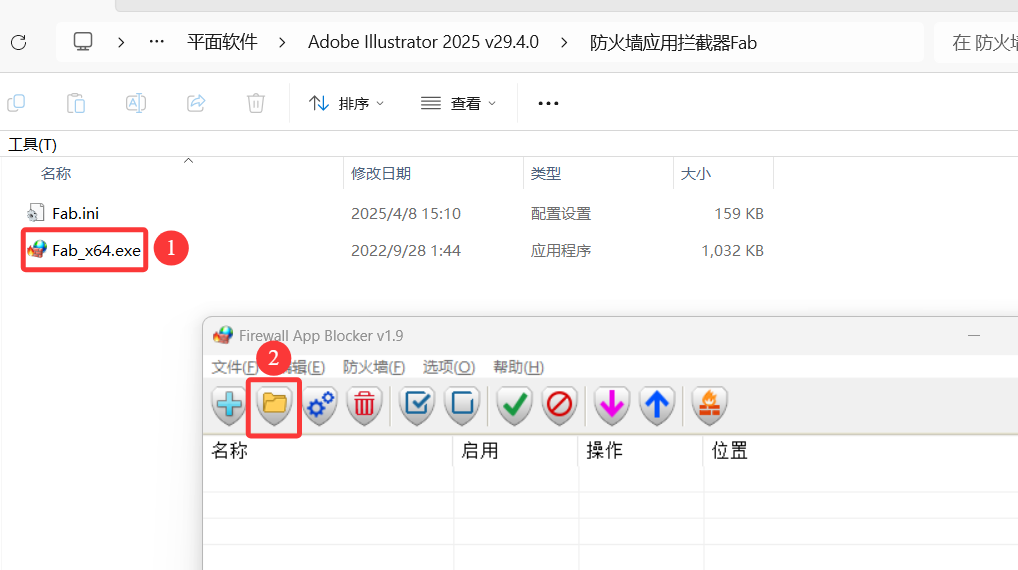Screen dimensions: 1018x570
Task: Click the 2022/9/28 1:44 date cell
Action: 406,251
